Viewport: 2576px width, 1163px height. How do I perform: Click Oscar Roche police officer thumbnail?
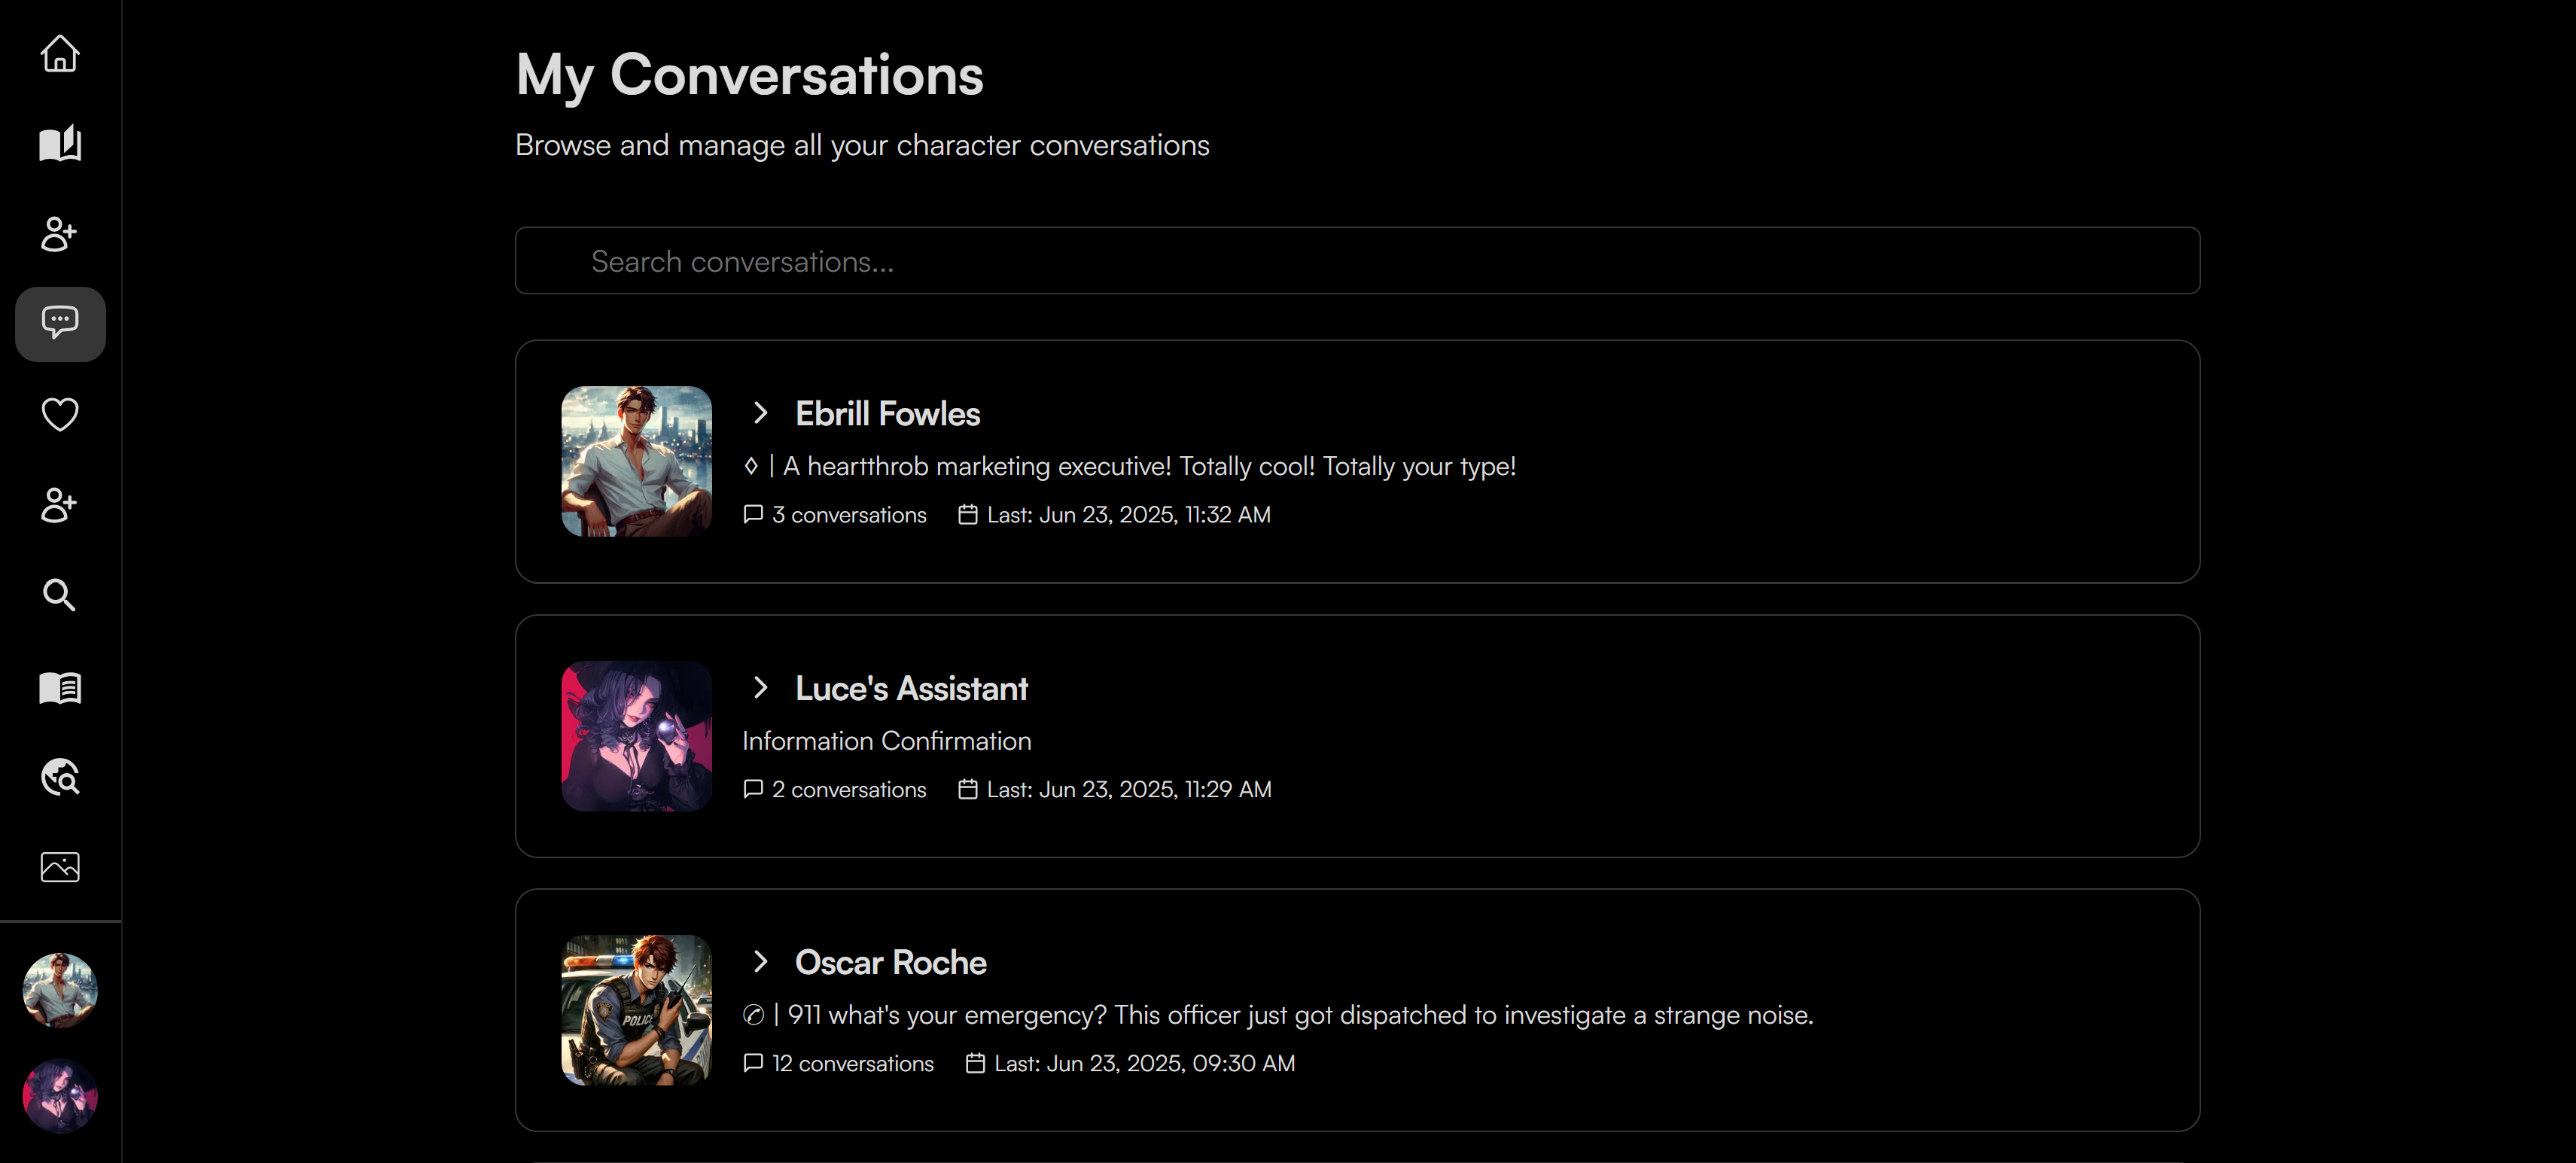tap(636, 1010)
